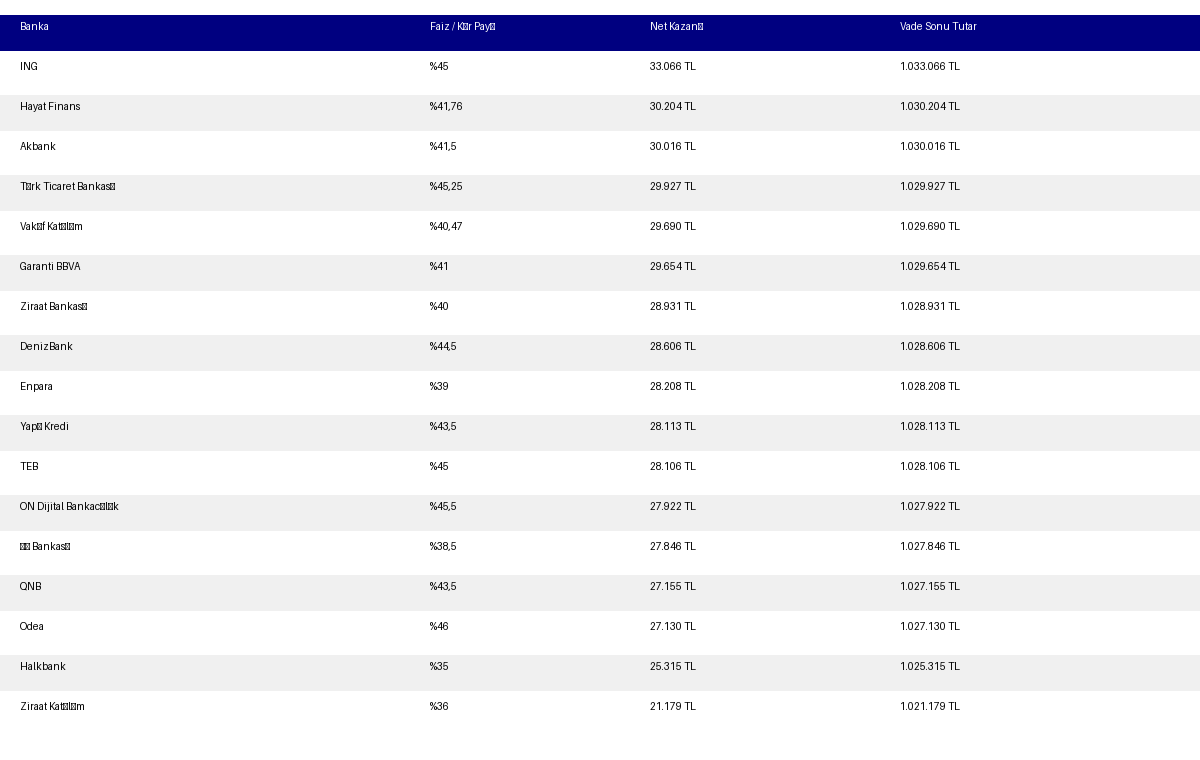Select the Halkbank bank name

(43, 667)
